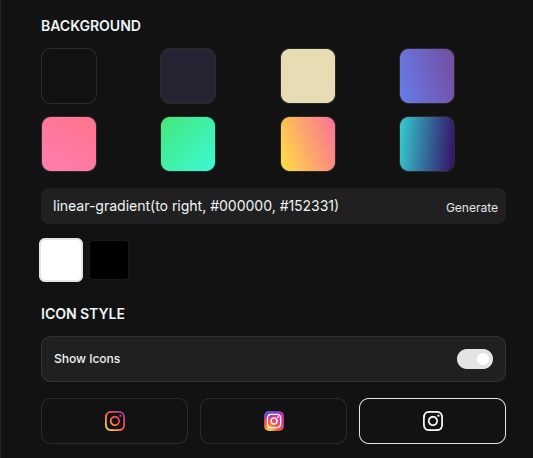Choose the dark navy background swatch
533x458 pixels.
pyautogui.click(x=188, y=76)
